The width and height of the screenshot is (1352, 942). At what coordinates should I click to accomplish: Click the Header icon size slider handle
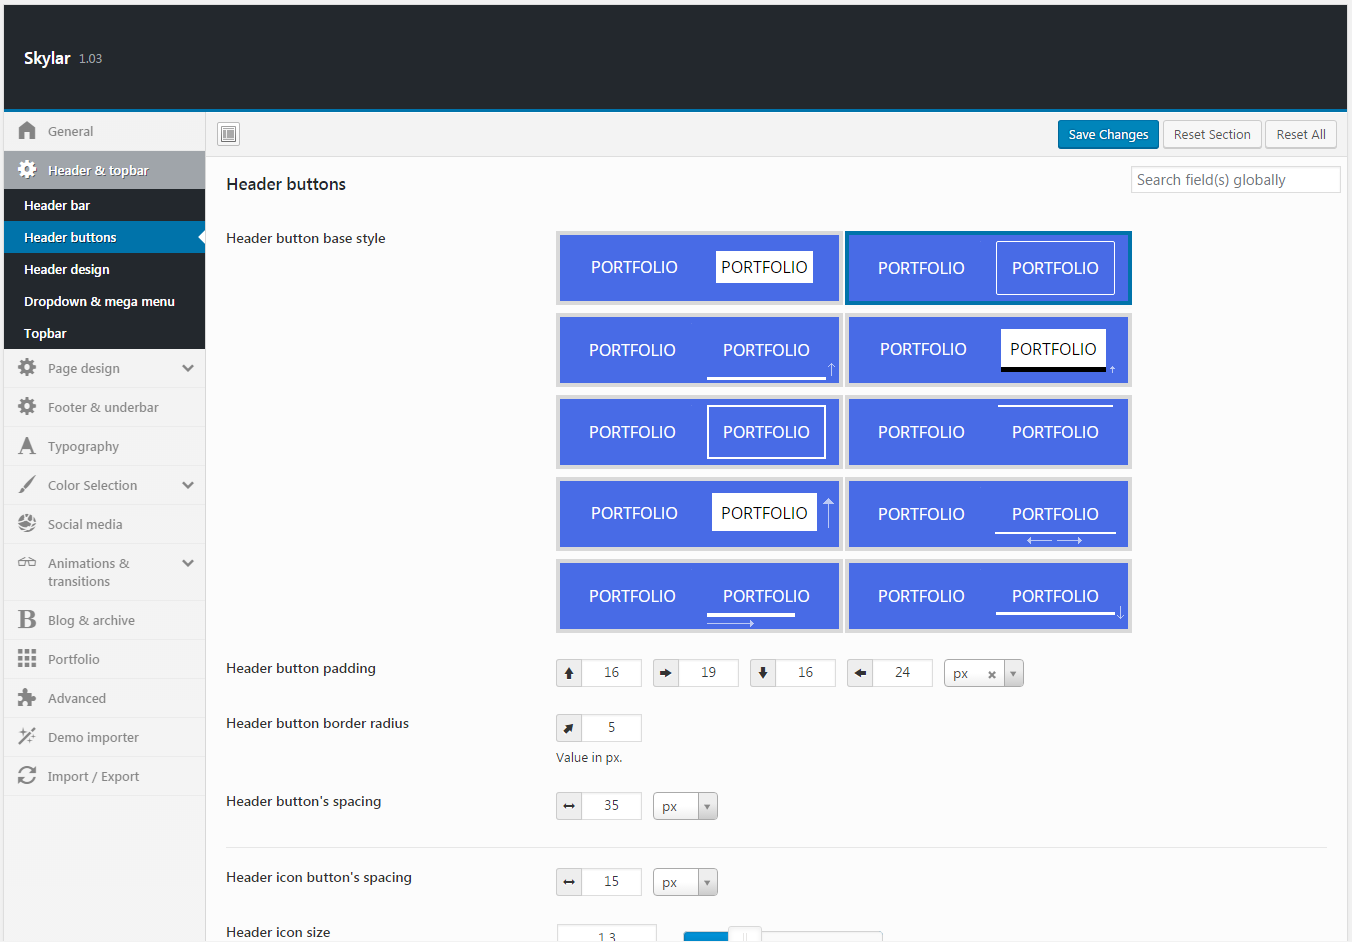[745, 935]
